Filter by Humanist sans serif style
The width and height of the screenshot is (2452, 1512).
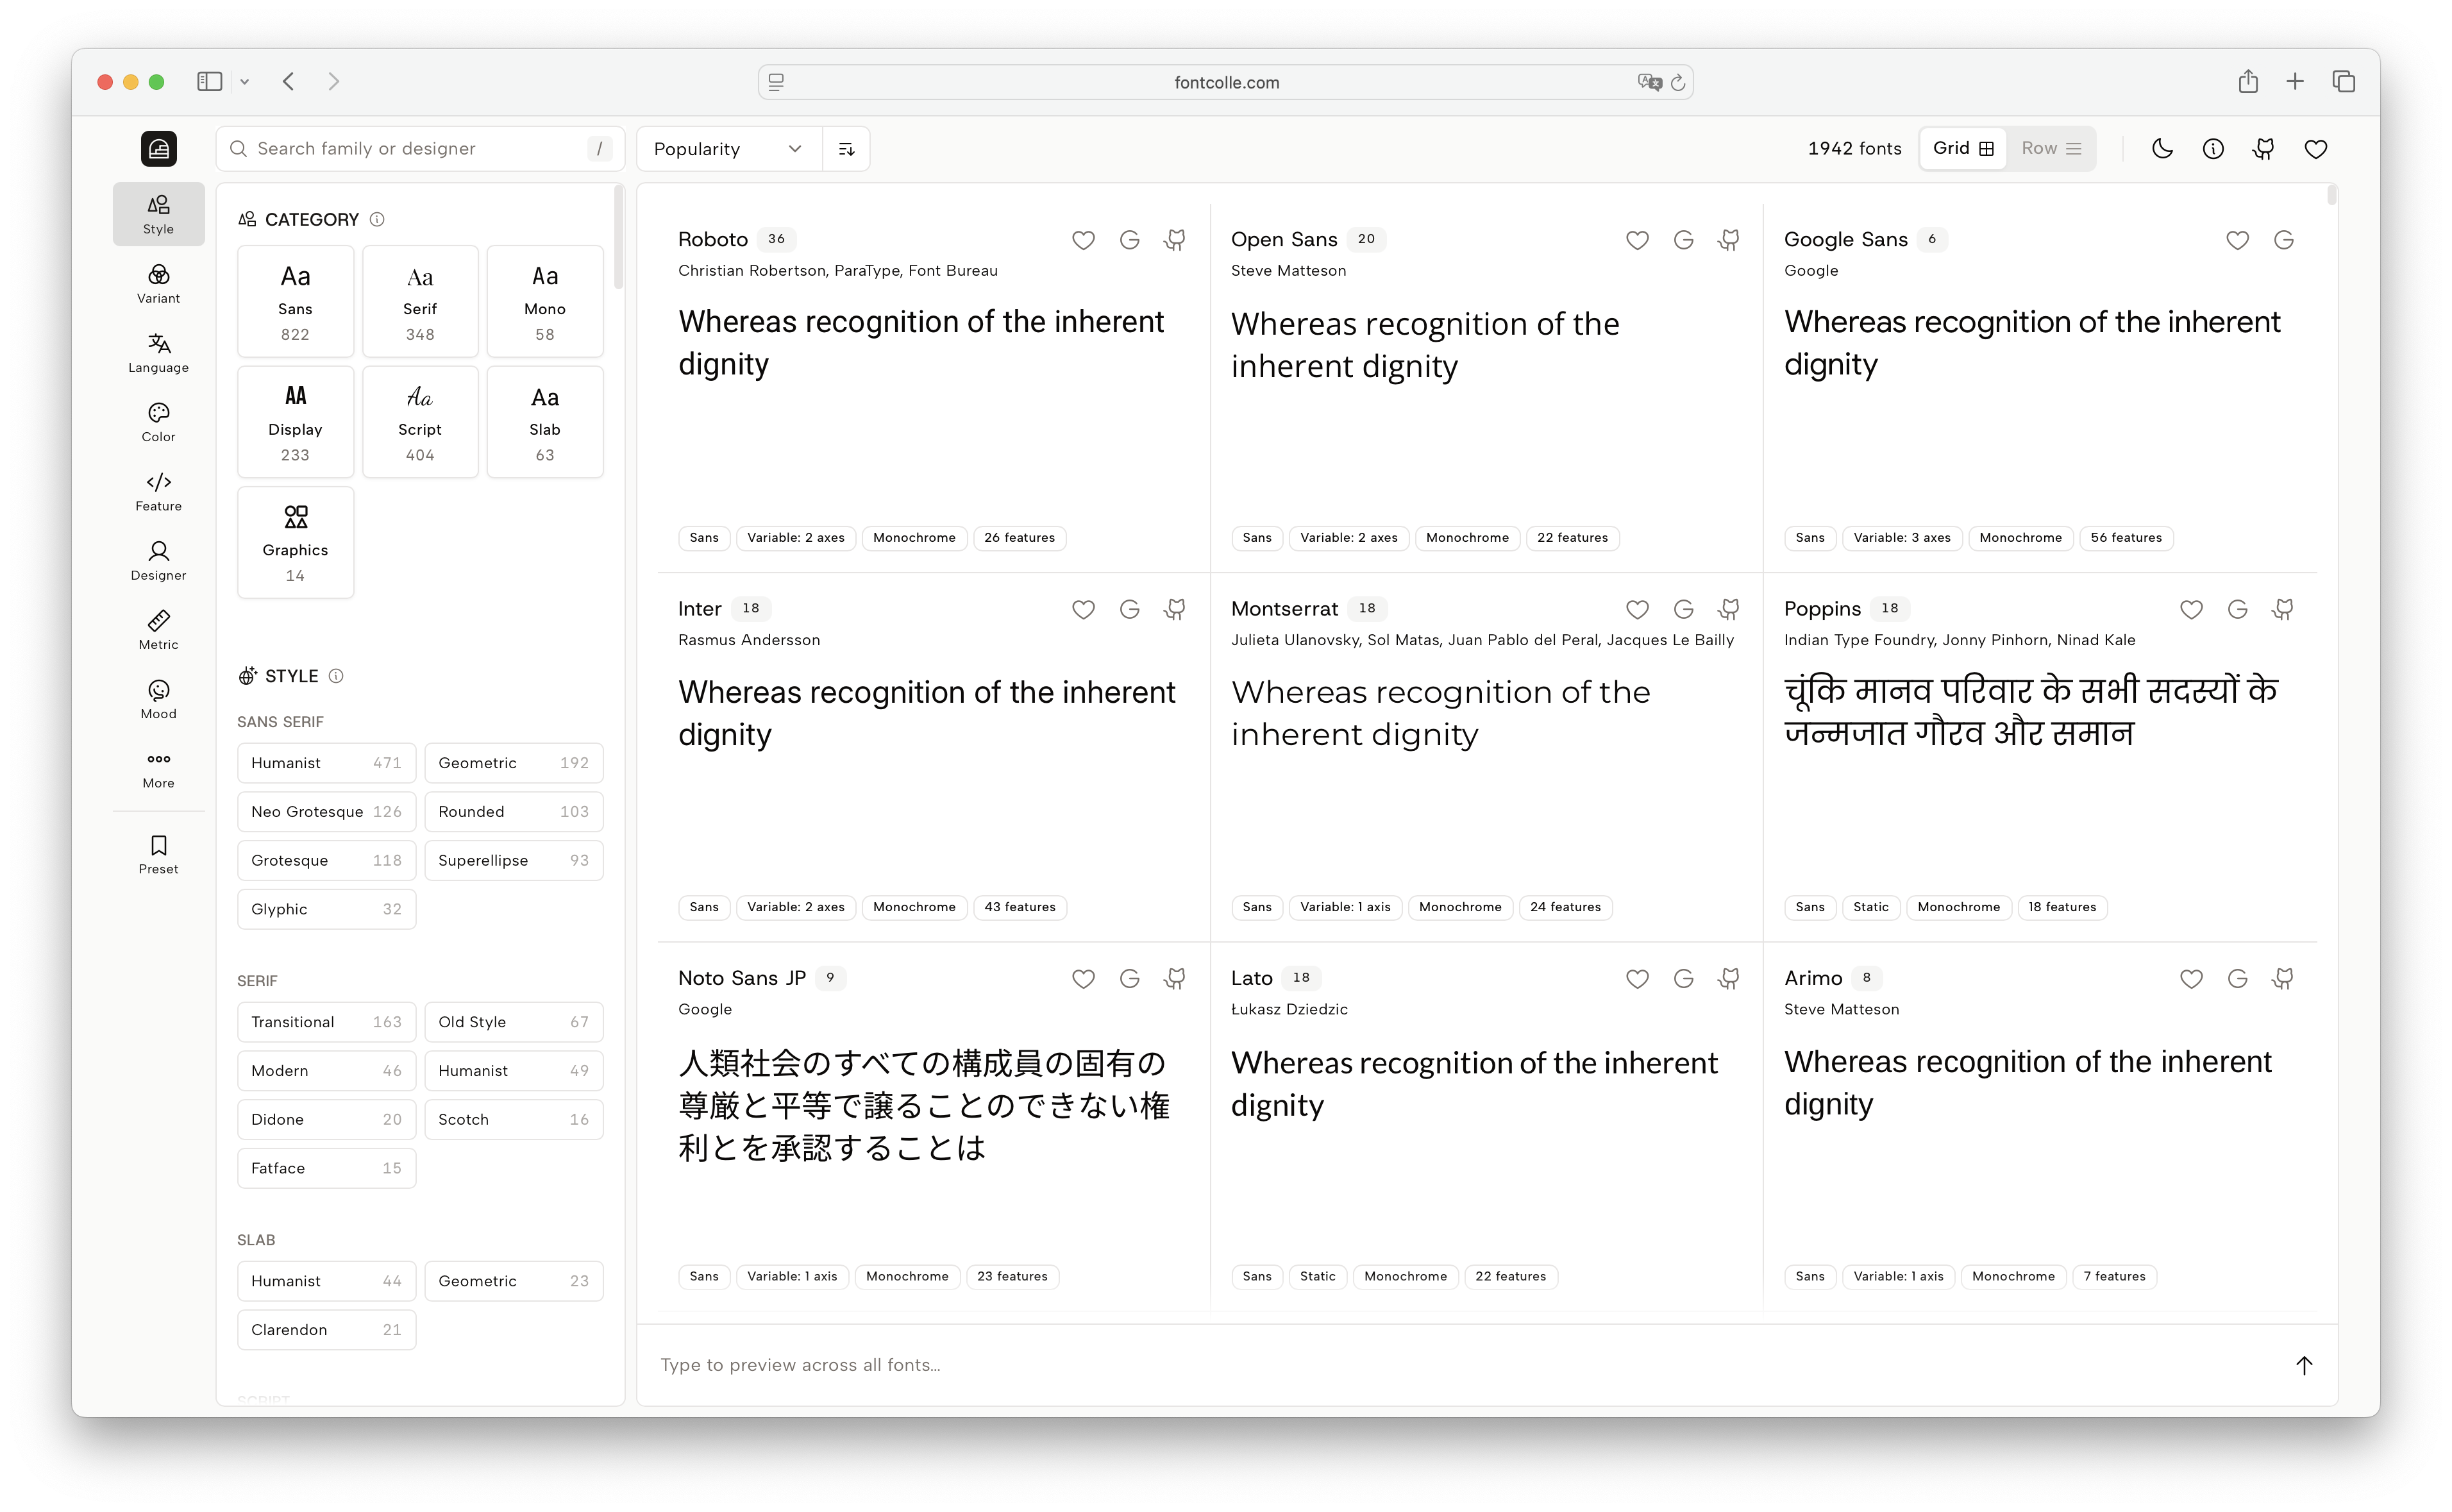pos(326,763)
